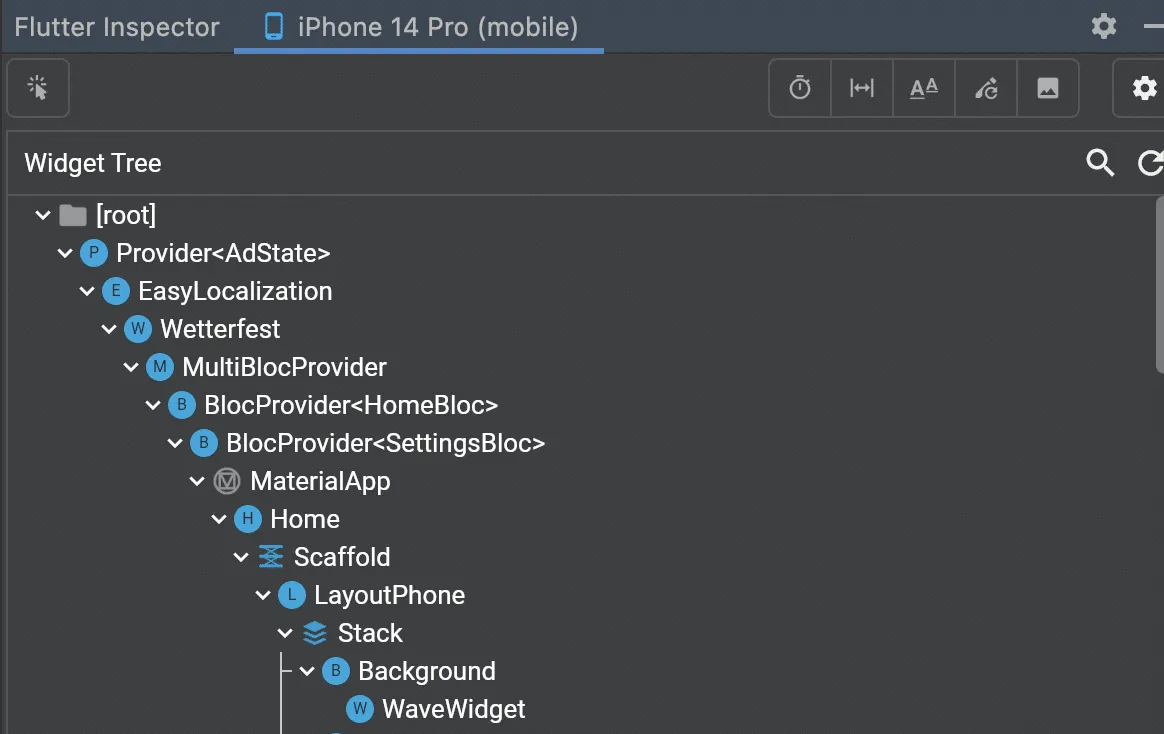Open the DevTools settings gear at top right
This screenshot has height=734, width=1164.
[x=1103, y=26]
